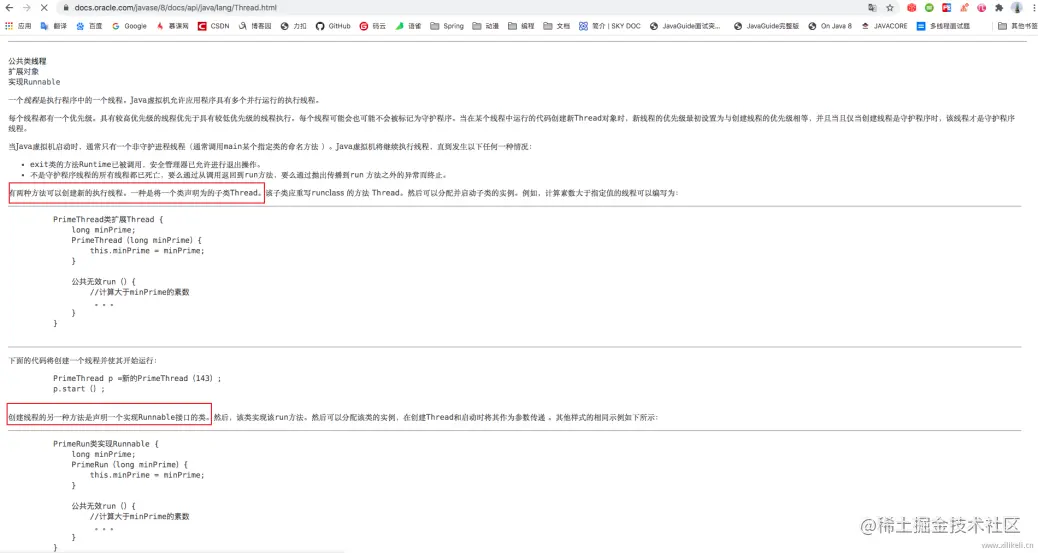
Task: Click the 'PrimeThread p =新的PrimeThread (143)' line
Action: click(137, 378)
